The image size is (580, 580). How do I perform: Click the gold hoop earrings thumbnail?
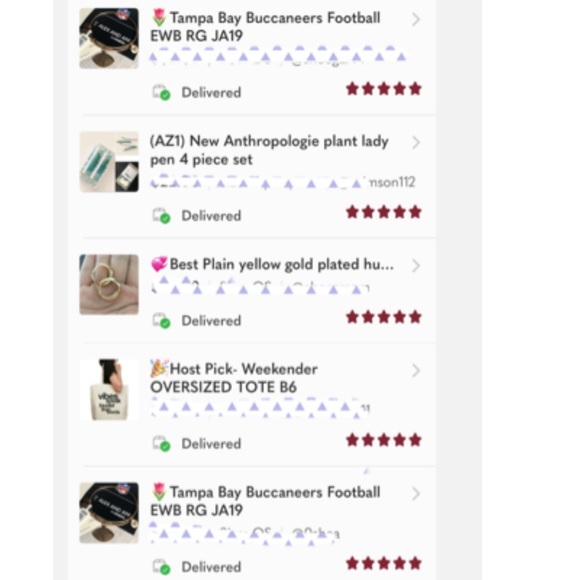pos(109,284)
